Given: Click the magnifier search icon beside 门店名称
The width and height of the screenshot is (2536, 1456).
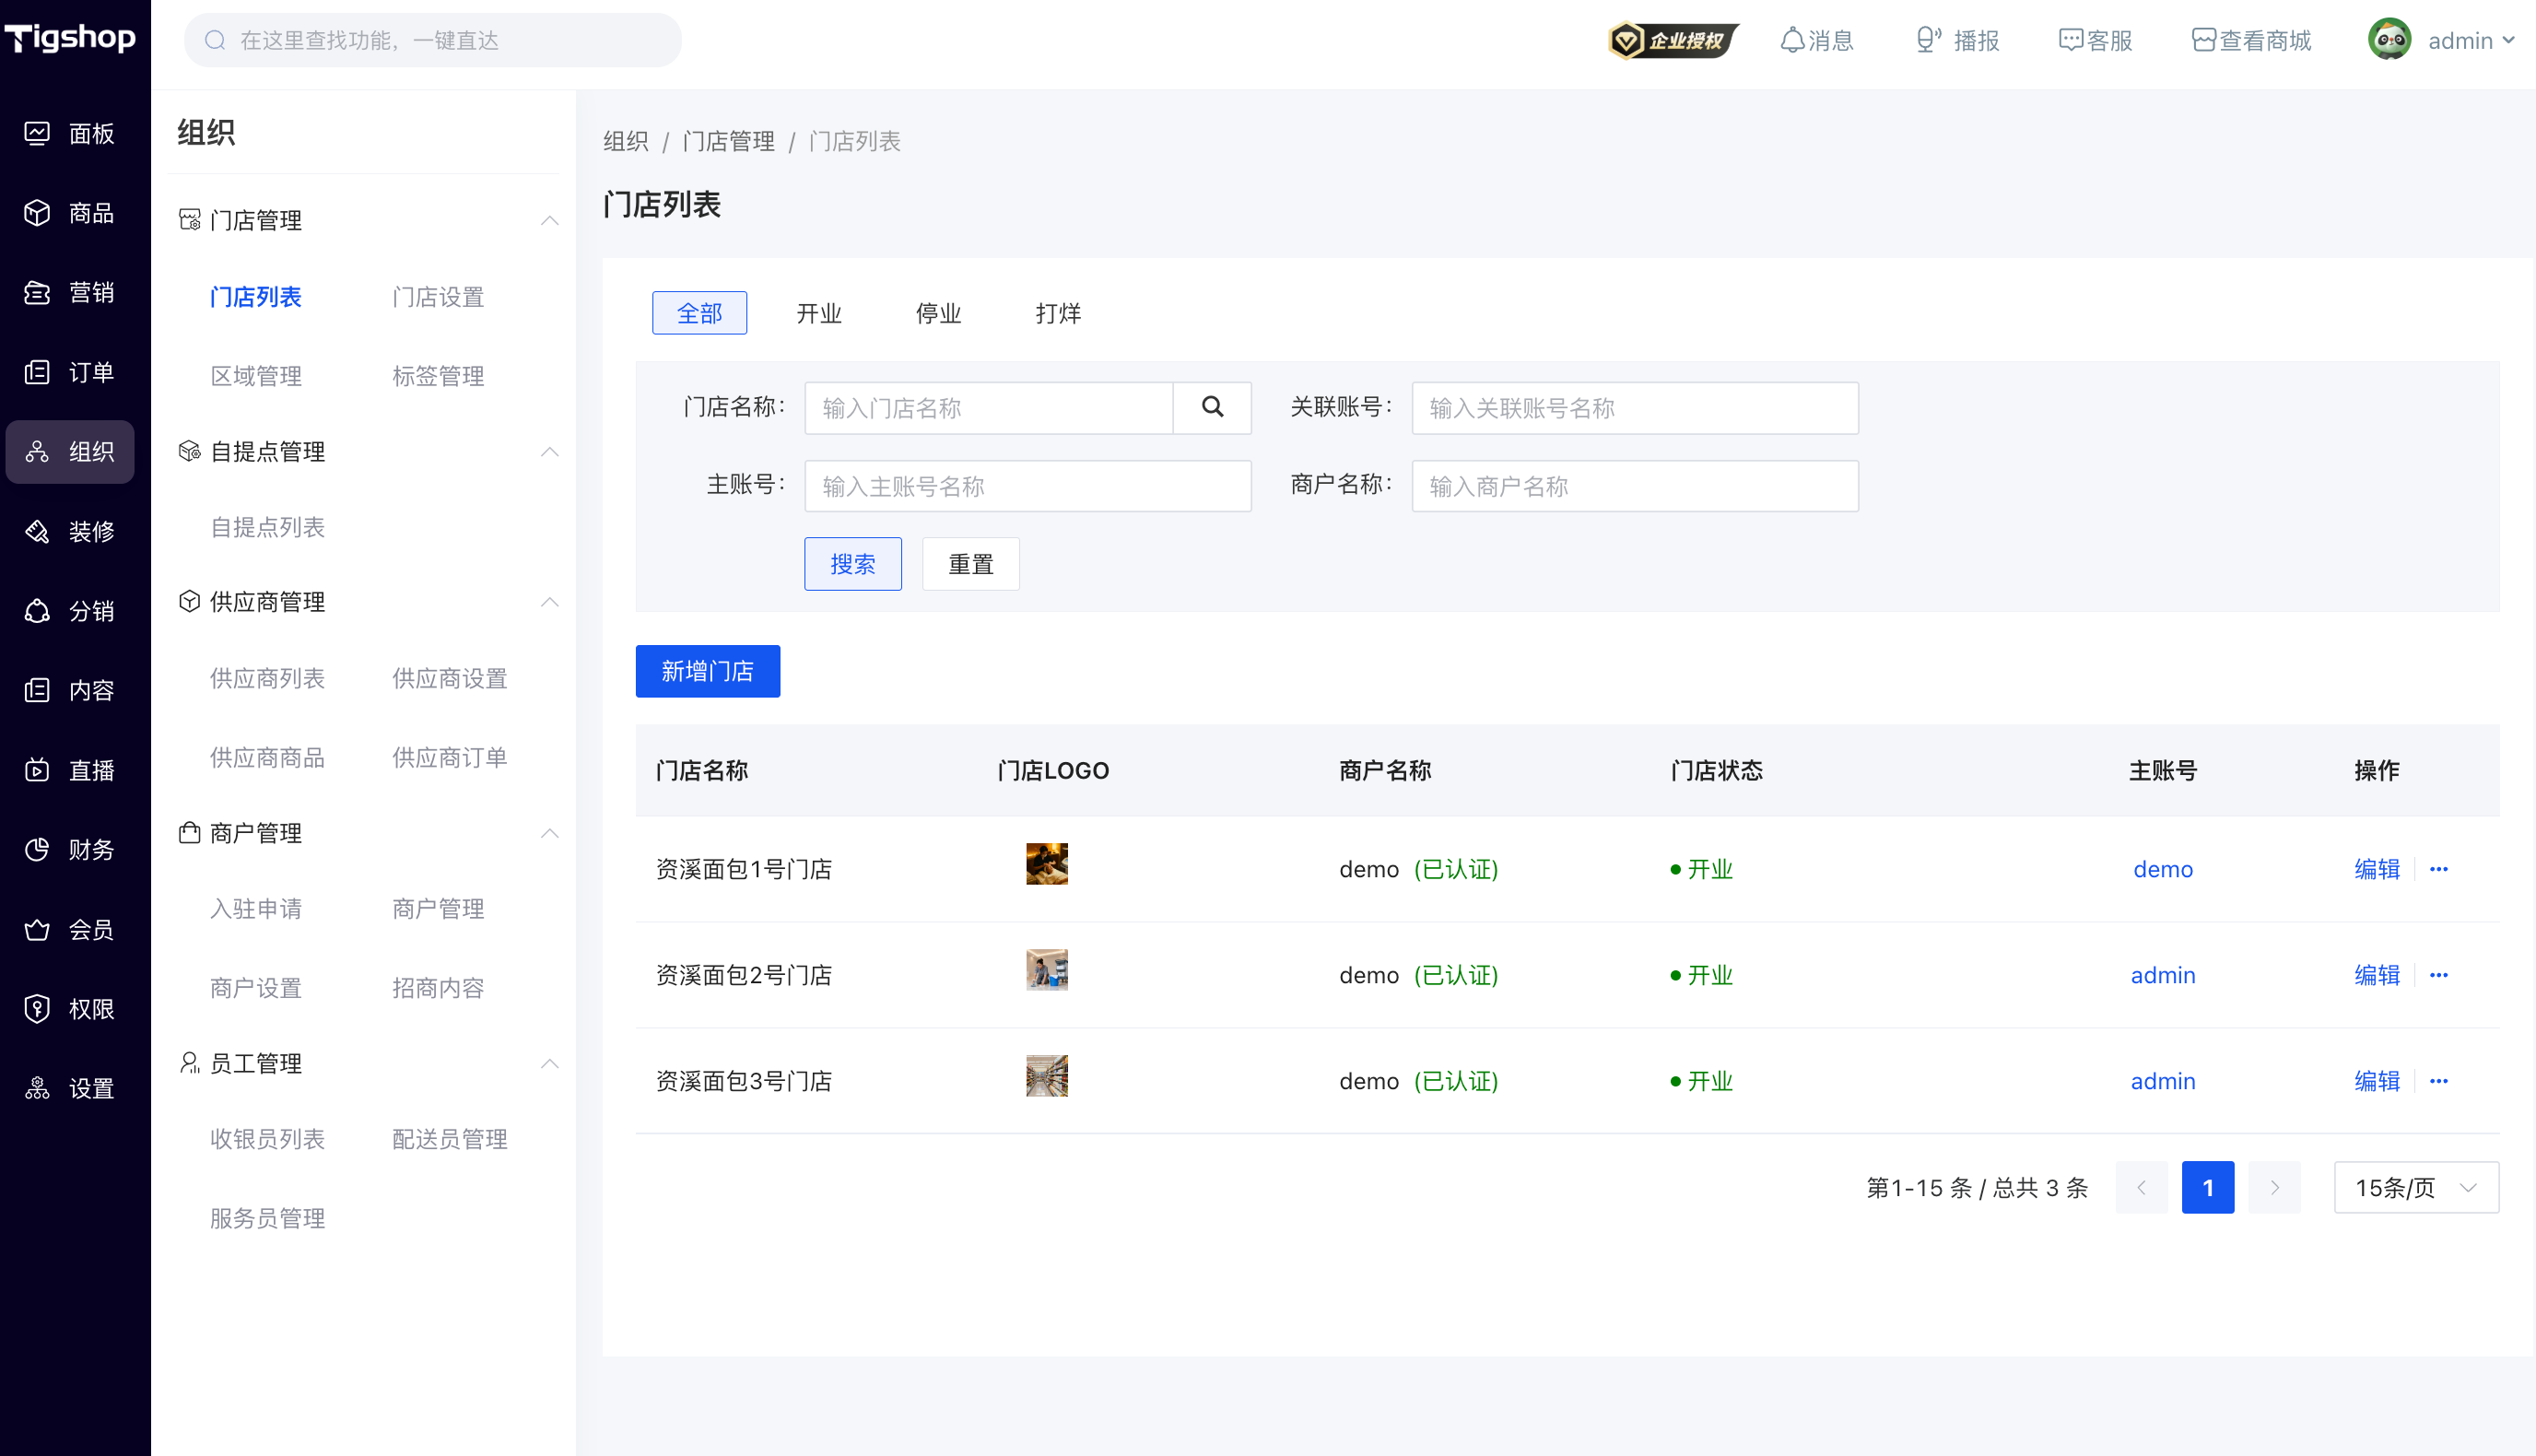Looking at the screenshot, I should pos(1212,408).
